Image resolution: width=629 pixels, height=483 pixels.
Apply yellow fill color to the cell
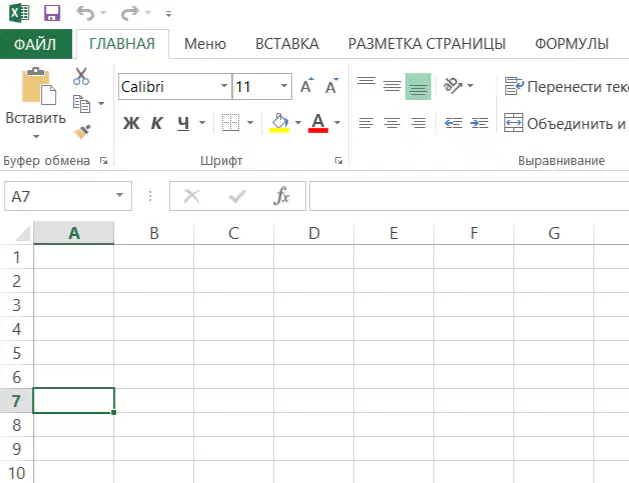tap(280, 122)
